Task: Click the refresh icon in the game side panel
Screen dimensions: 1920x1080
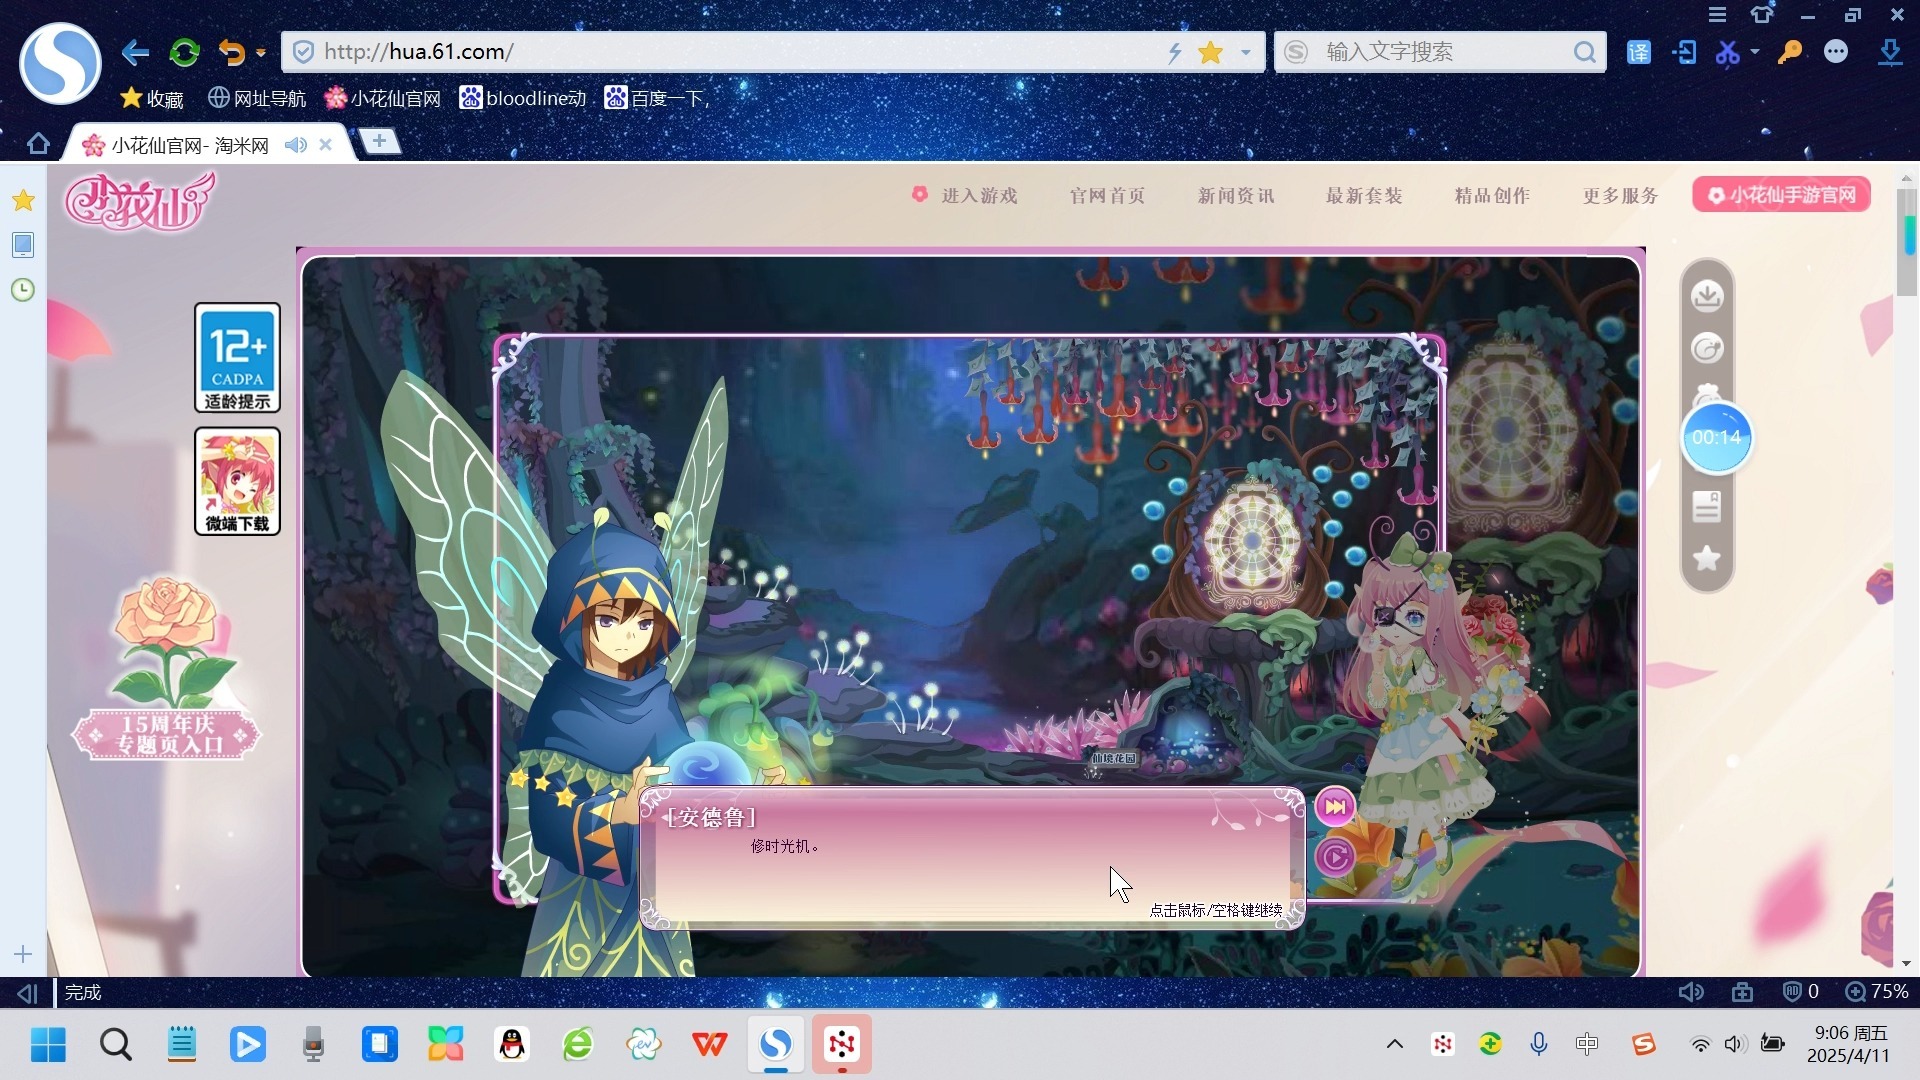Action: (x=1706, y=348)
